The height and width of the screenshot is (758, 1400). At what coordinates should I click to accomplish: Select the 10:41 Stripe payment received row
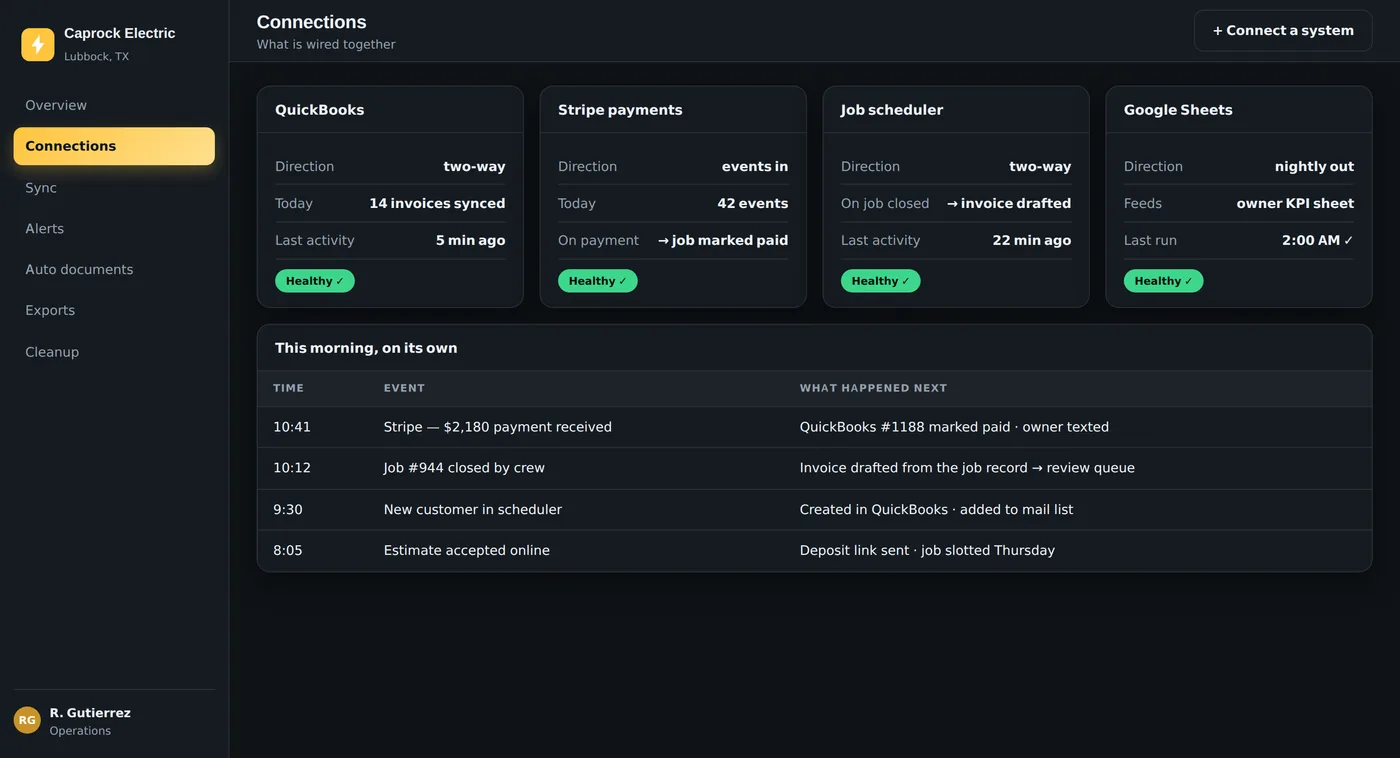click(x=814, y=427)
